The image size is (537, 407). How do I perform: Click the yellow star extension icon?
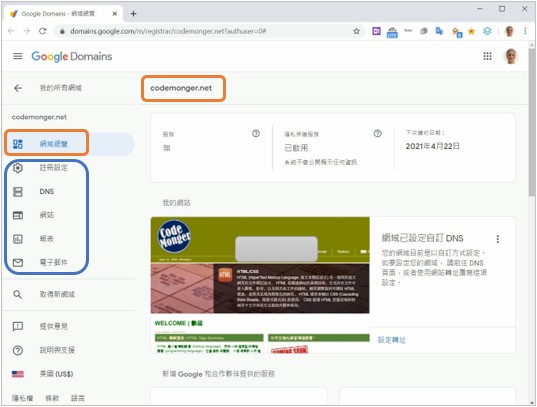point(471,31)
